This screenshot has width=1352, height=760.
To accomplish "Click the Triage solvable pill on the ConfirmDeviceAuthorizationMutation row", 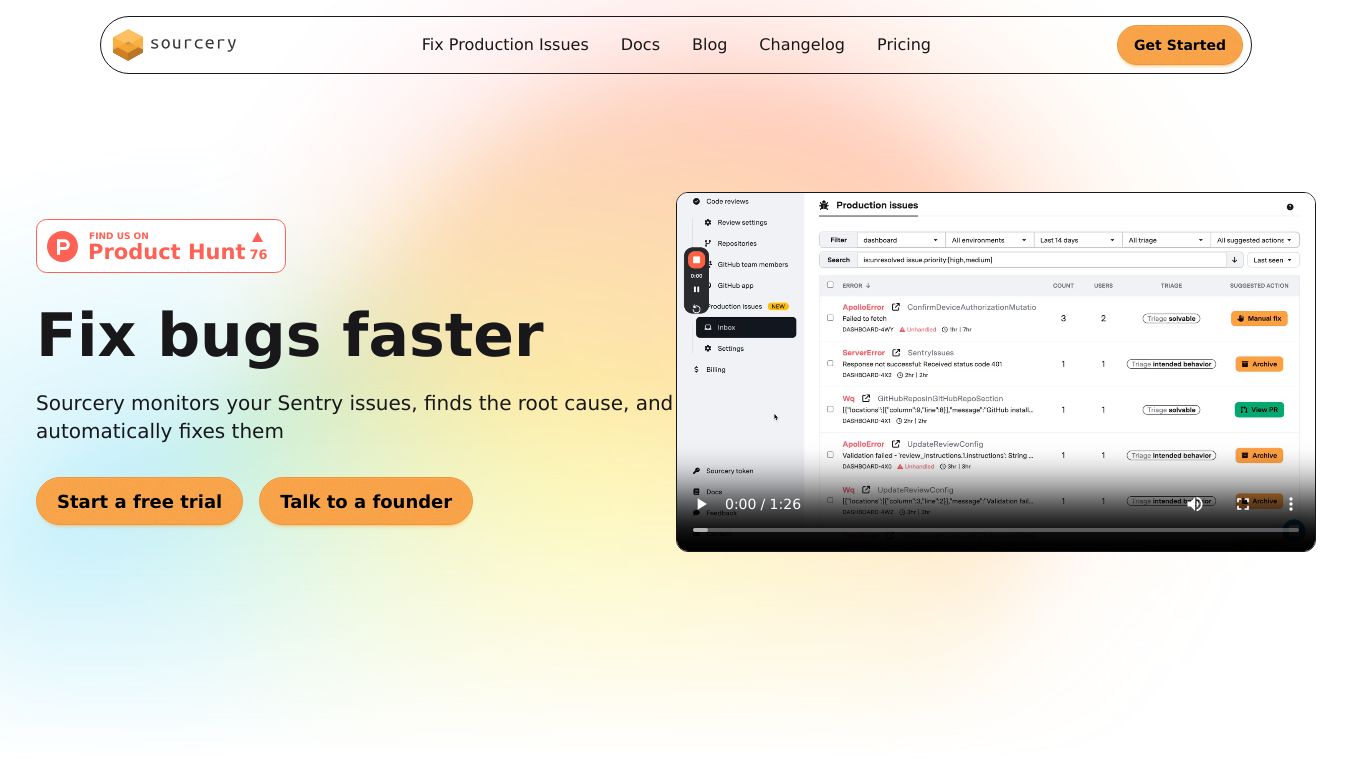I will [x=1171, y=319].
